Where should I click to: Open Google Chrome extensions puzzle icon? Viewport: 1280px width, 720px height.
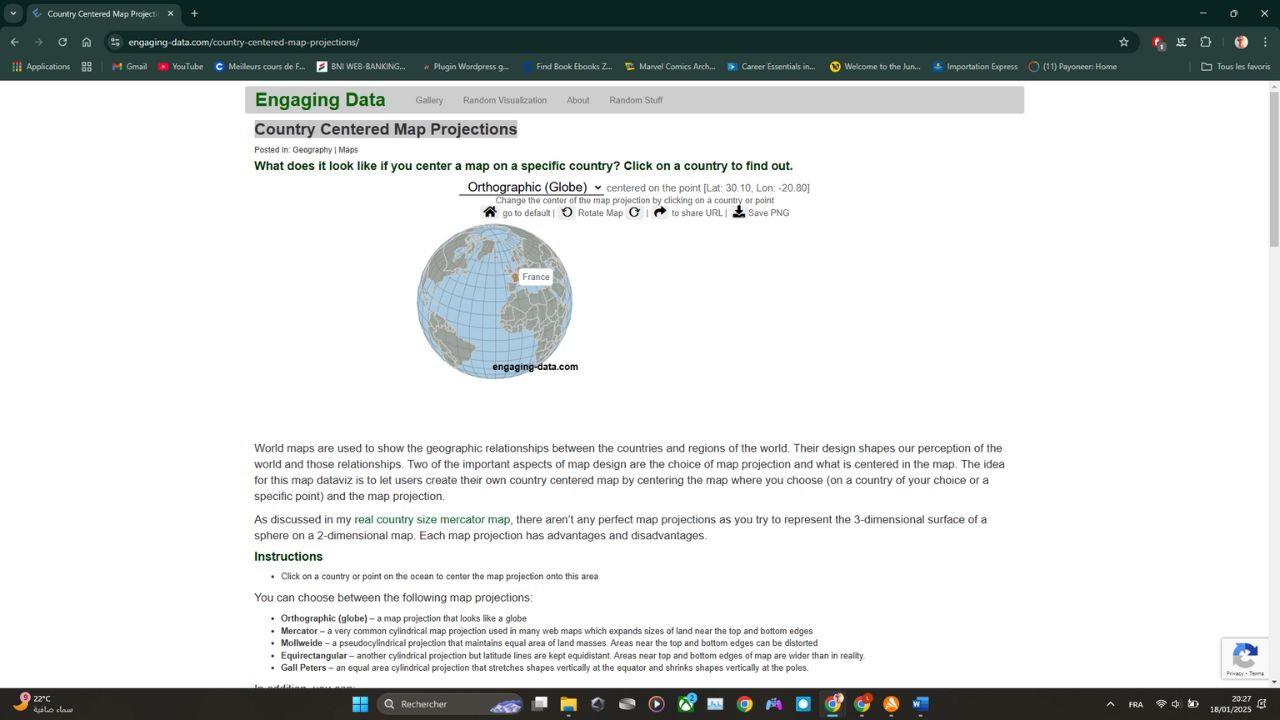1205,42
